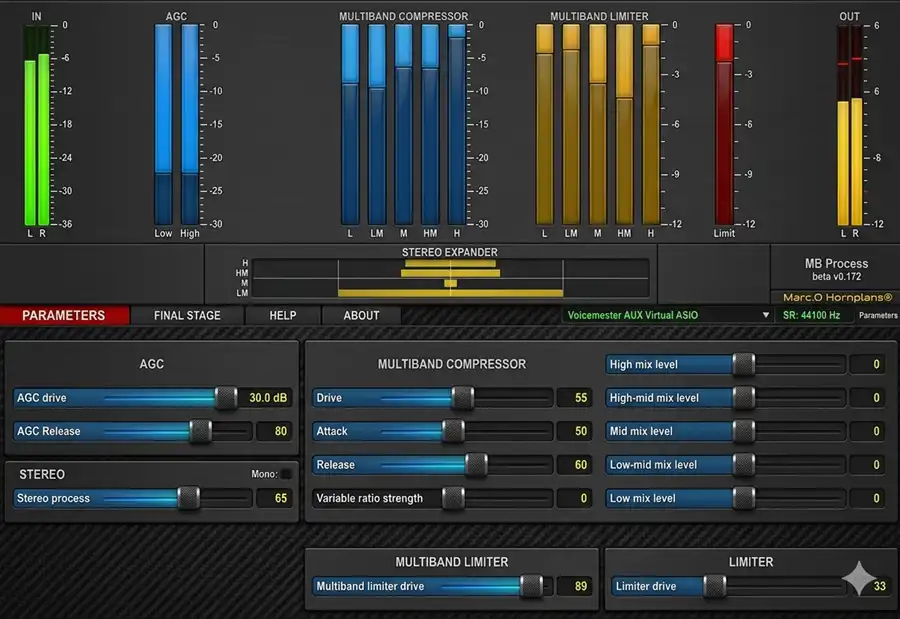Click the Multiband limiter drive slider knob

pos(532,586)
